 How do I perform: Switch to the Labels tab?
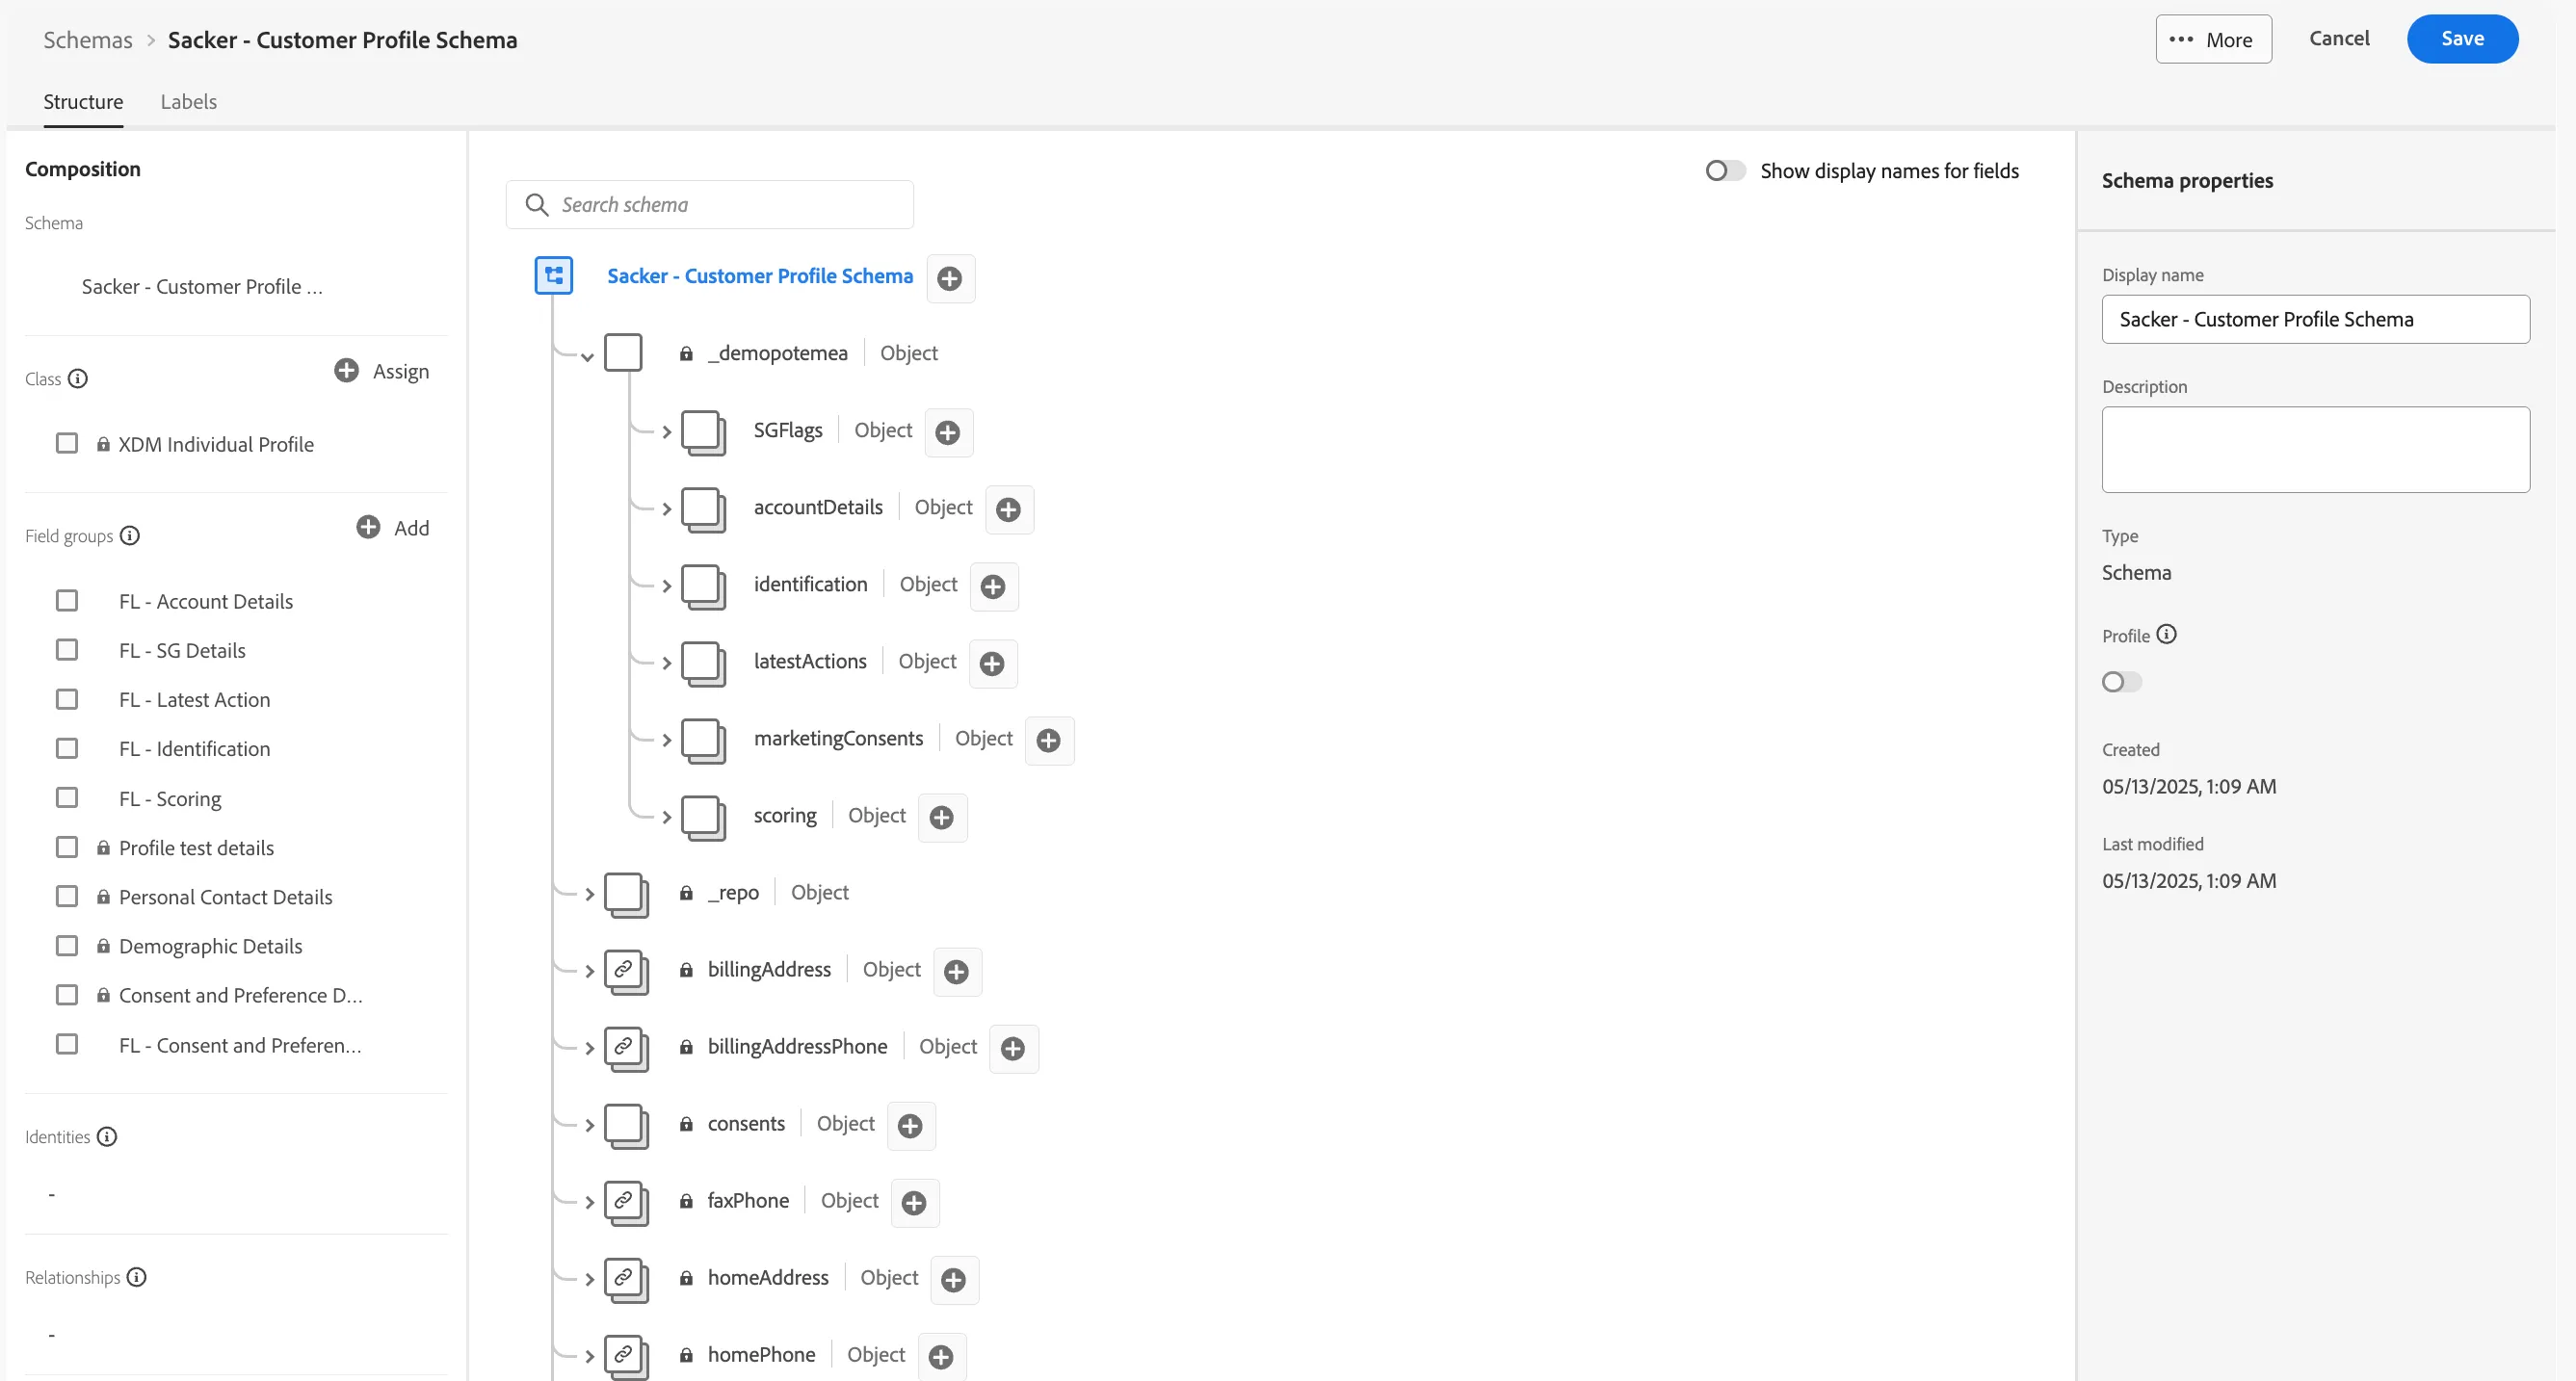point(188,101)
